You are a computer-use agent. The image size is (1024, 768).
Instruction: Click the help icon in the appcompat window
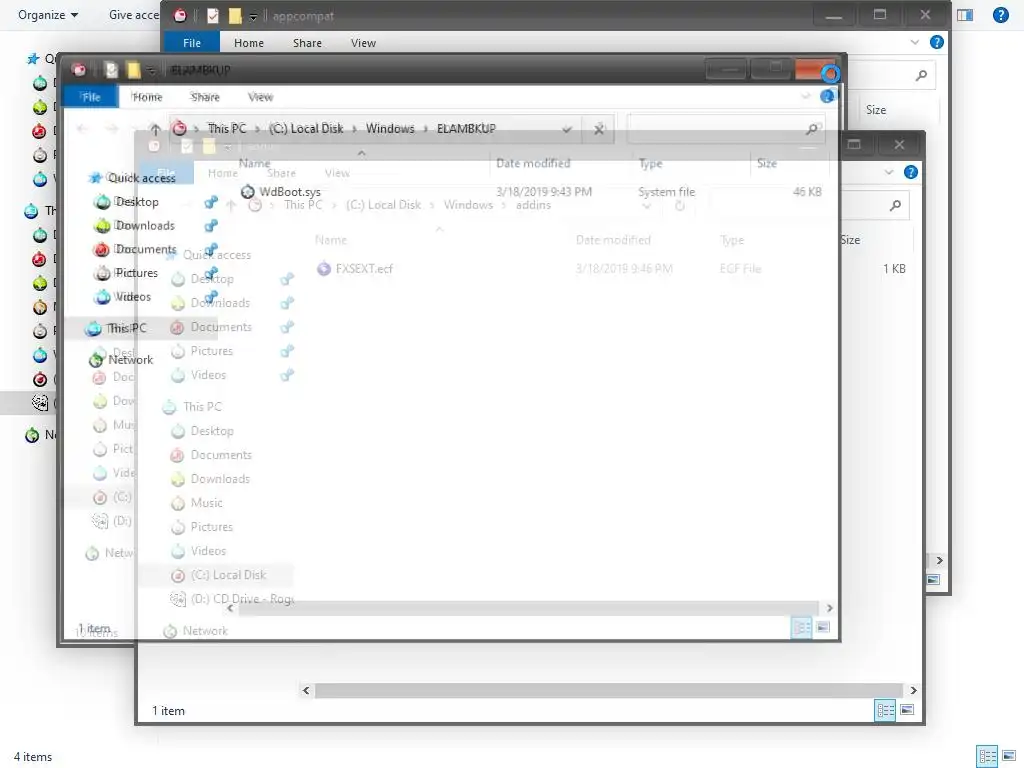click(x=936, y=42)
